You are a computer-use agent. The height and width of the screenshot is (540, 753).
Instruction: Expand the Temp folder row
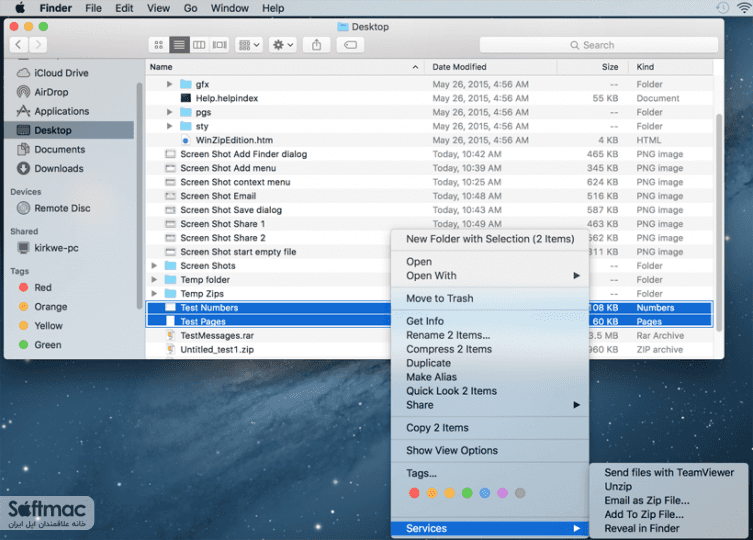[x=154, y=280]
